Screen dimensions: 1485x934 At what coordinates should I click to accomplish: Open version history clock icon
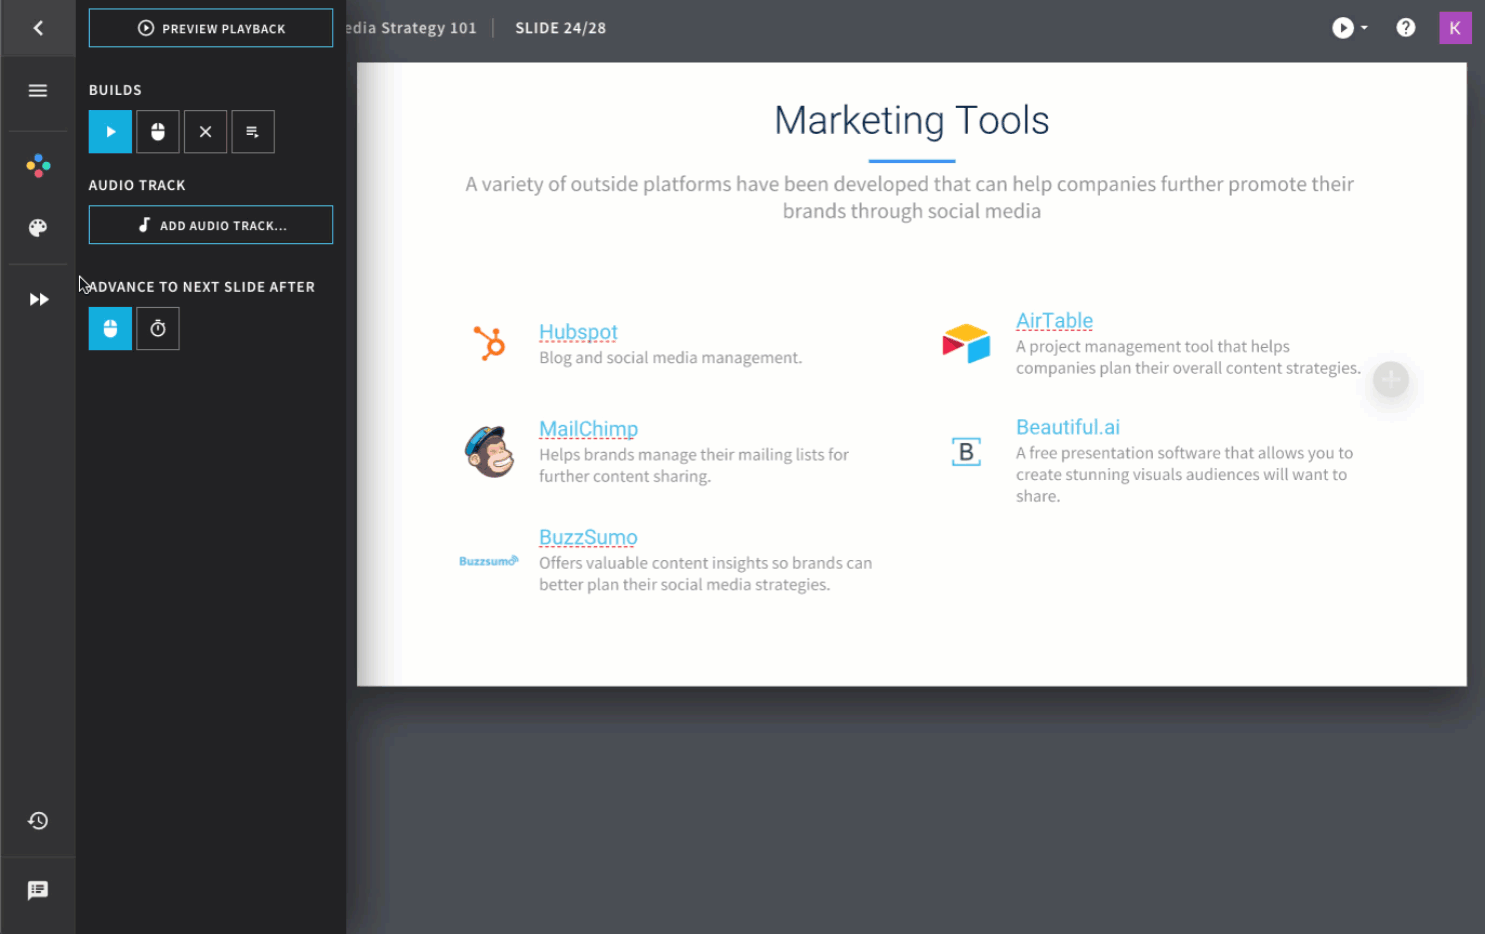coord(38,821)
